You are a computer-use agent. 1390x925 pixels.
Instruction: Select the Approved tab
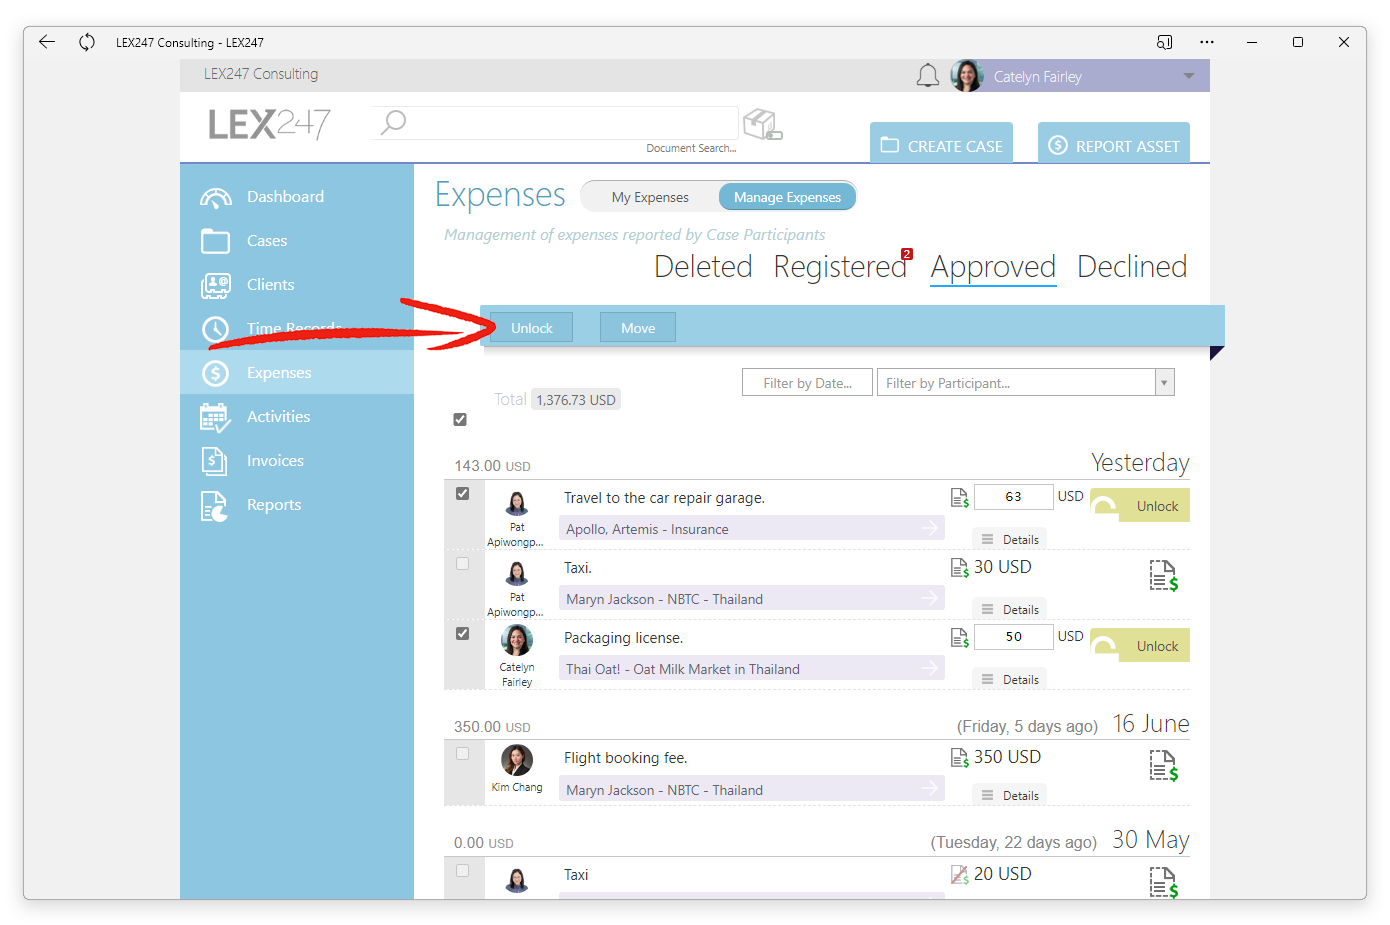993,267
